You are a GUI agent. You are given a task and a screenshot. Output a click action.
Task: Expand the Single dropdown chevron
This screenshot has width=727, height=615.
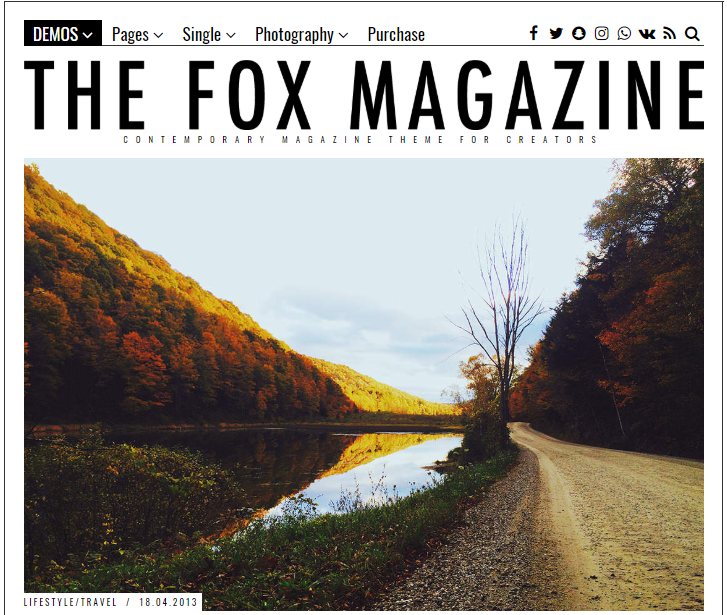coord(231,35)
